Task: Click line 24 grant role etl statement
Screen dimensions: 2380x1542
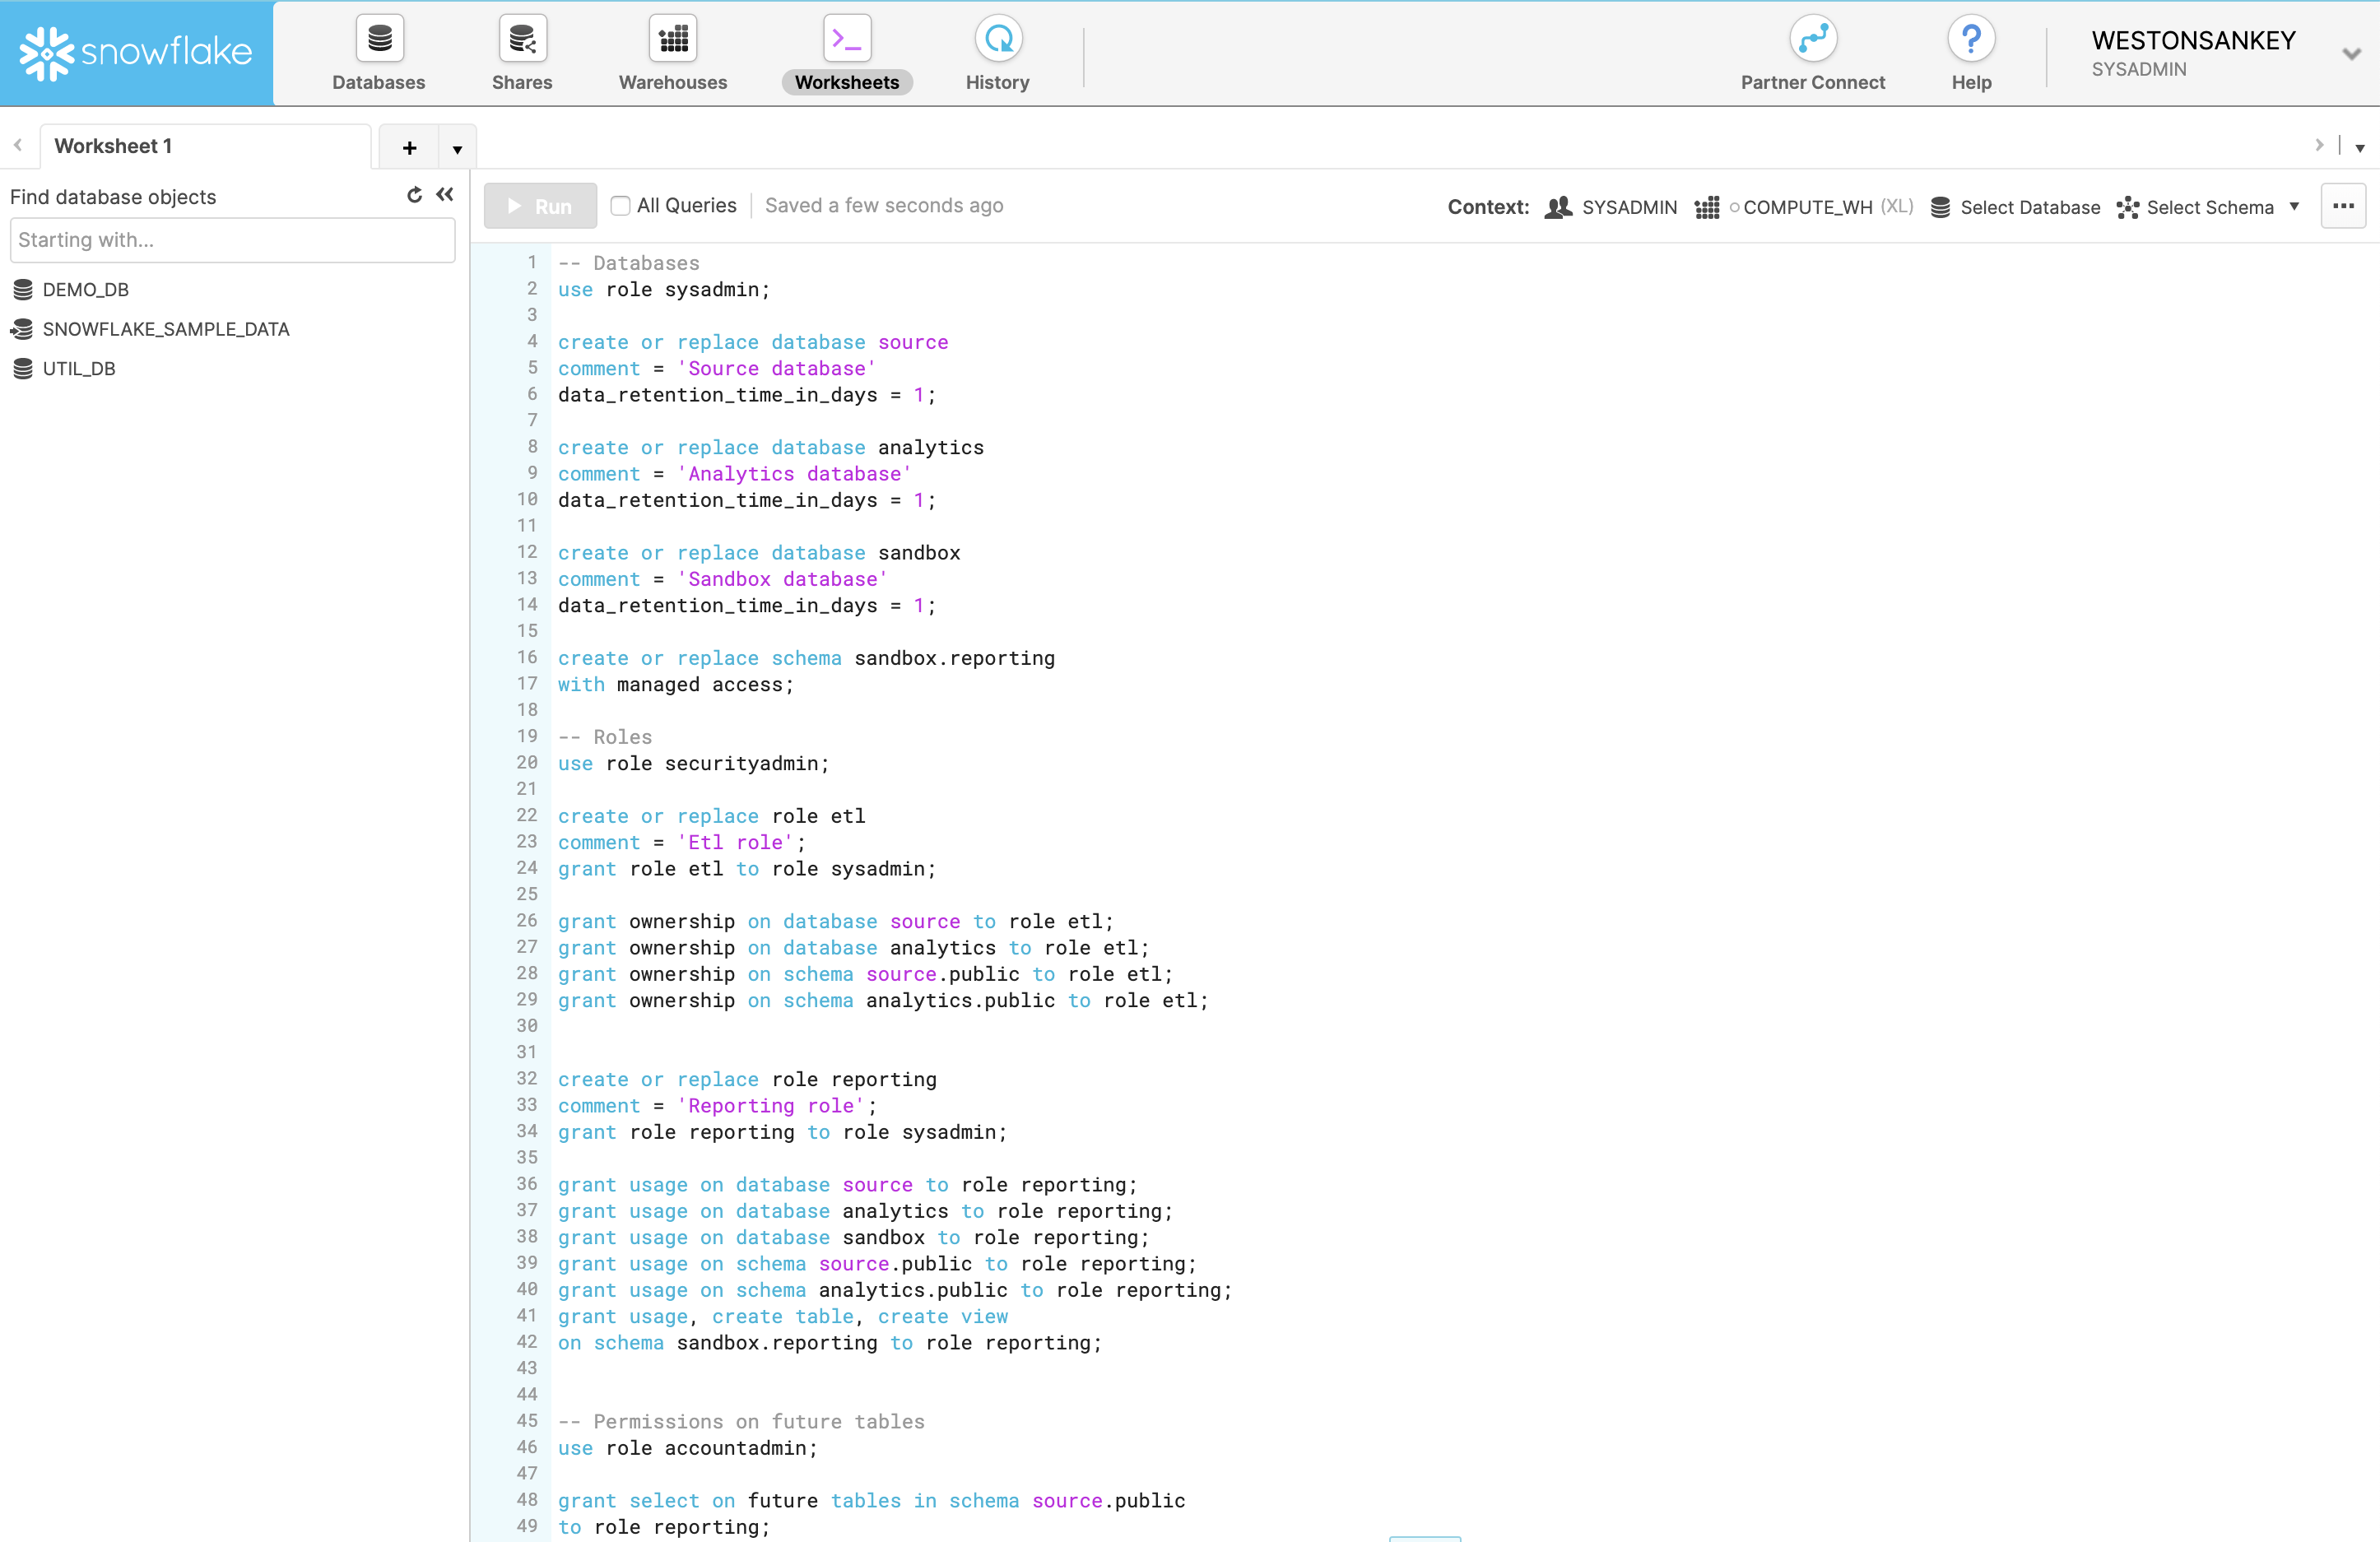Action: 747,869
